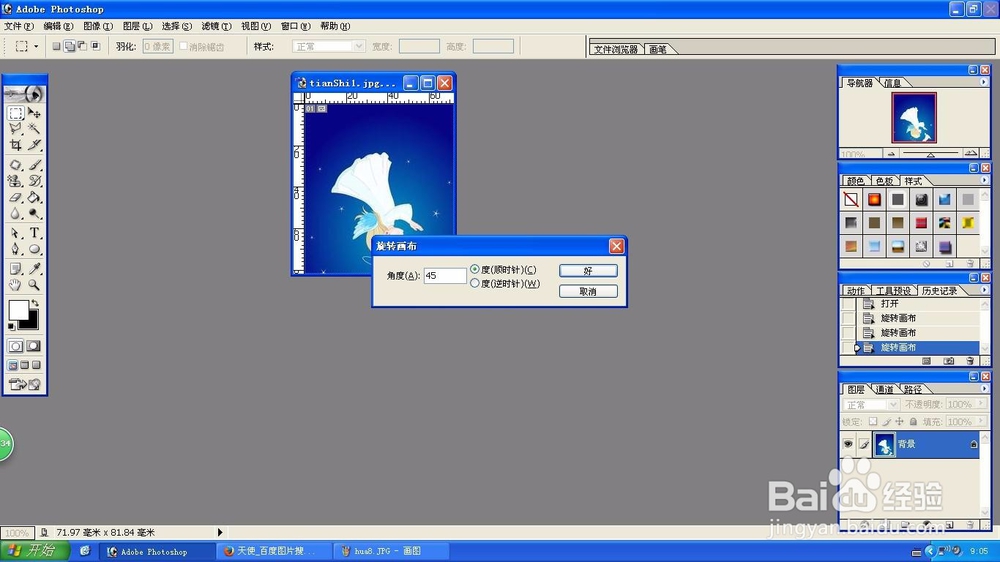
Task: Select the Eraser tool
Action: click(16, 197)
